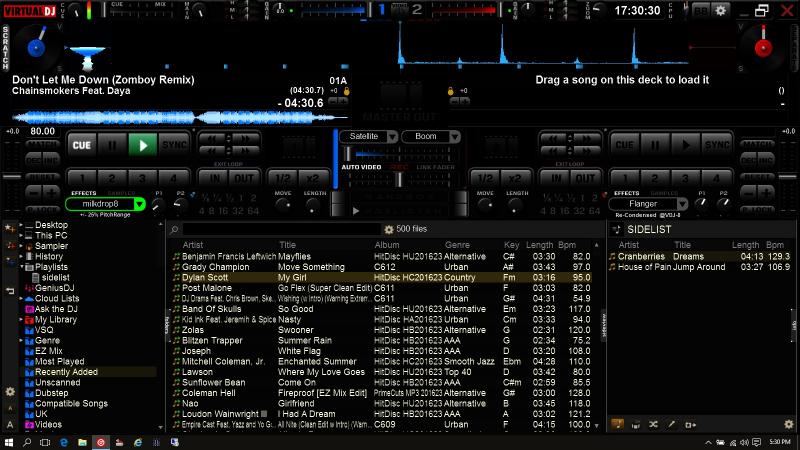Pause the right deck
This screenshot has width=800, height=450.
click(655, 145)
